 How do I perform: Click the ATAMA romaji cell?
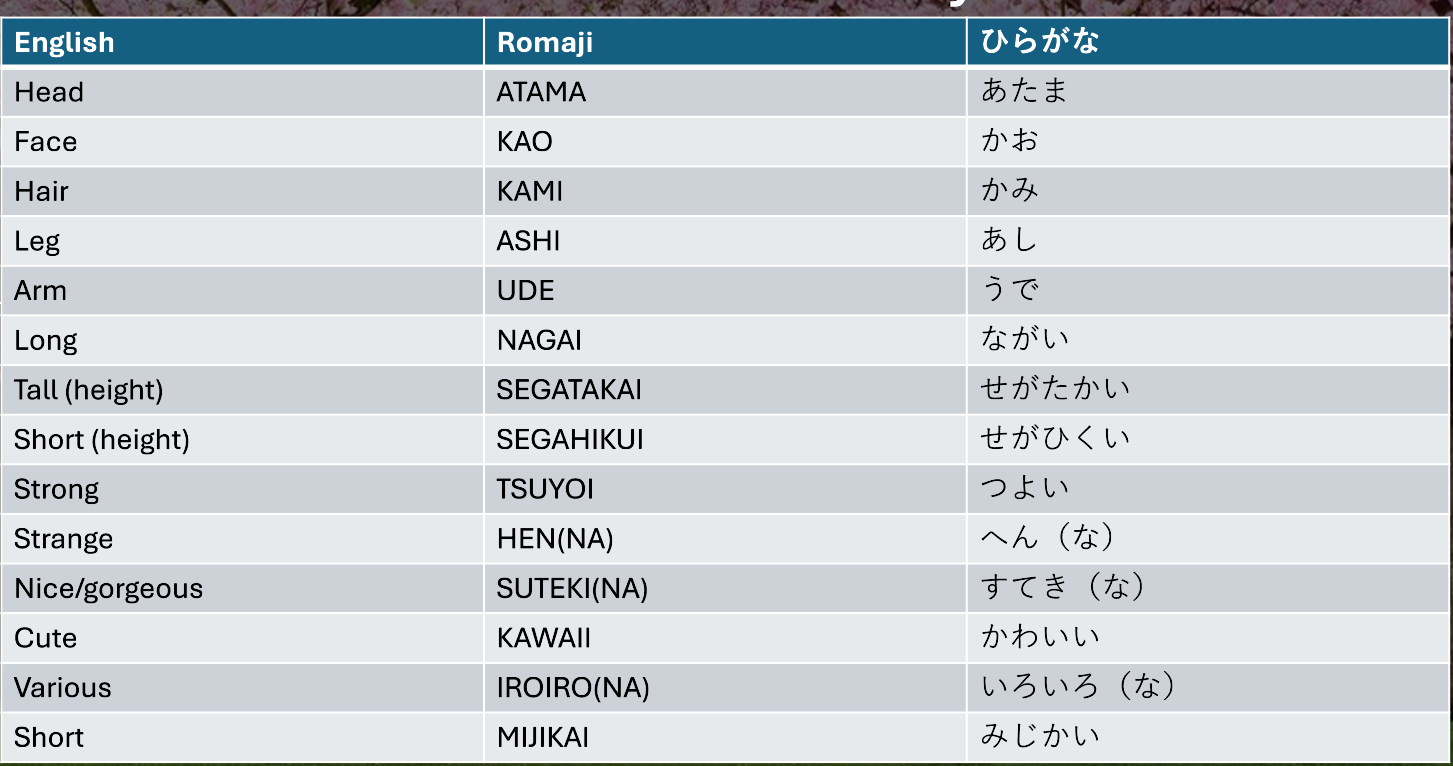pos(541,92)
